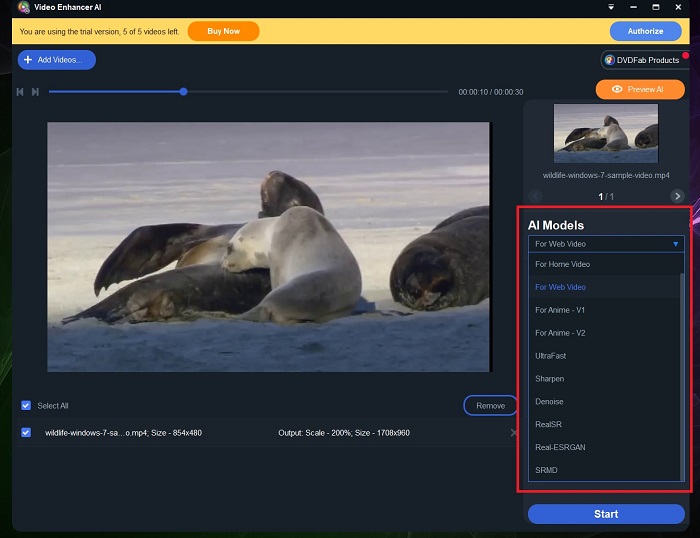Open DVDFab Products panel
Image resolution: width=700 pixels, height=538 pixels.
coord(645,60)
